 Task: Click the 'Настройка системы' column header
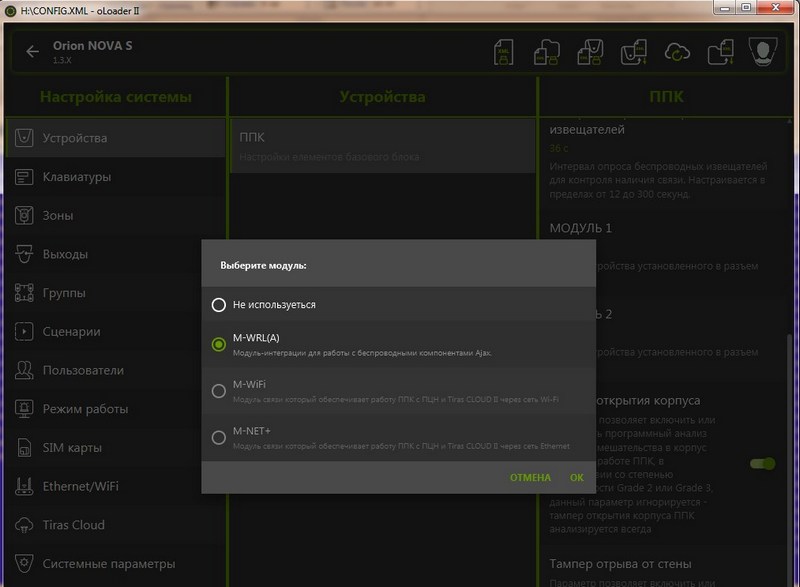116,97
